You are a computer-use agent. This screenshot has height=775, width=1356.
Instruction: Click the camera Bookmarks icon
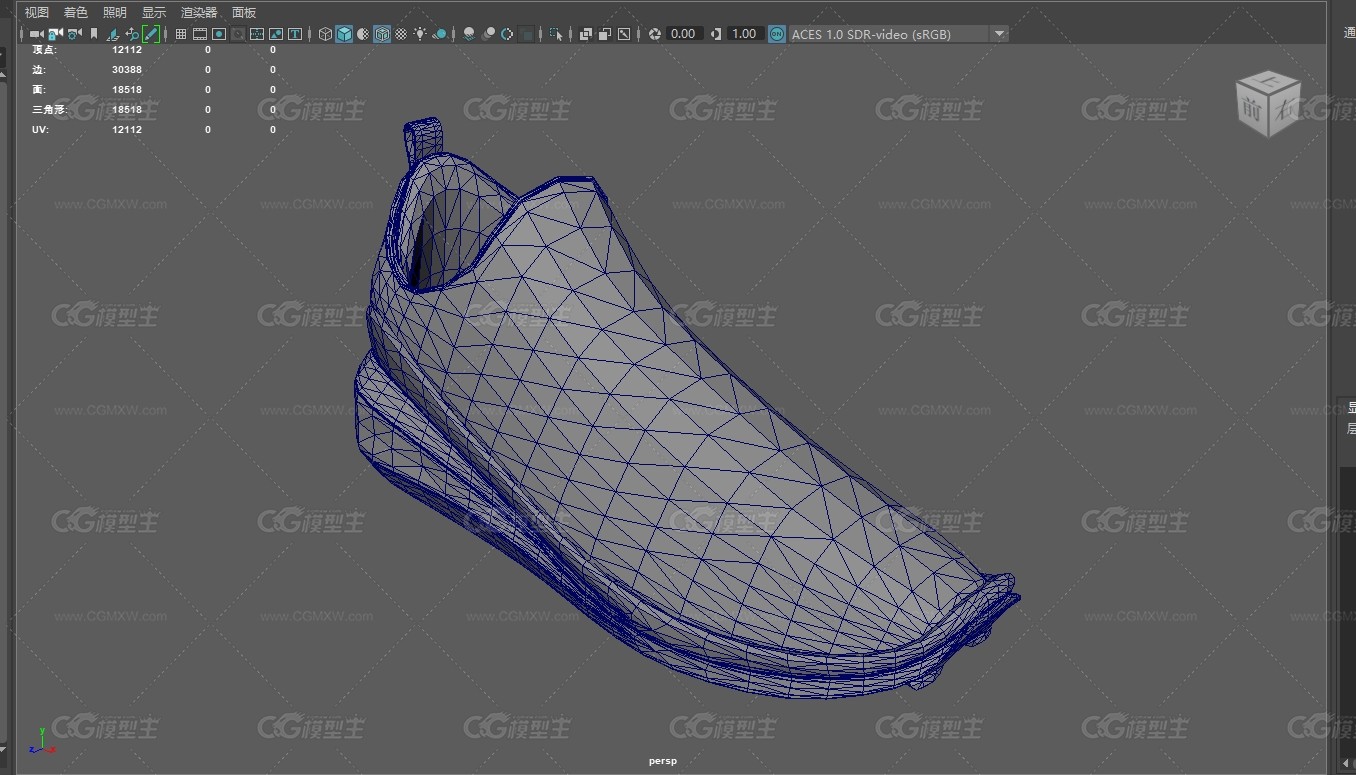pyautogui.click(x=94, y=34)
